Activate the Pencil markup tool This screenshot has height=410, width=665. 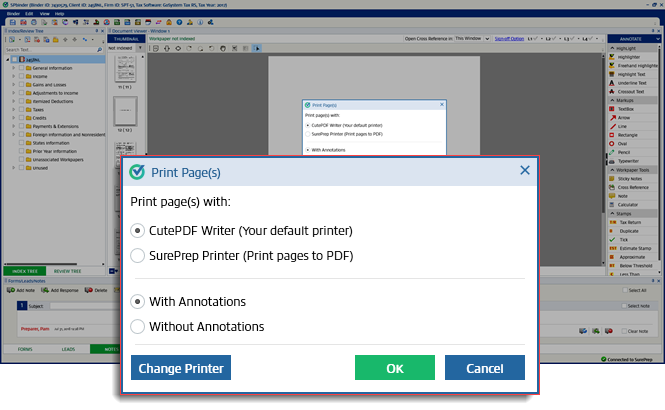pos(630,152)
